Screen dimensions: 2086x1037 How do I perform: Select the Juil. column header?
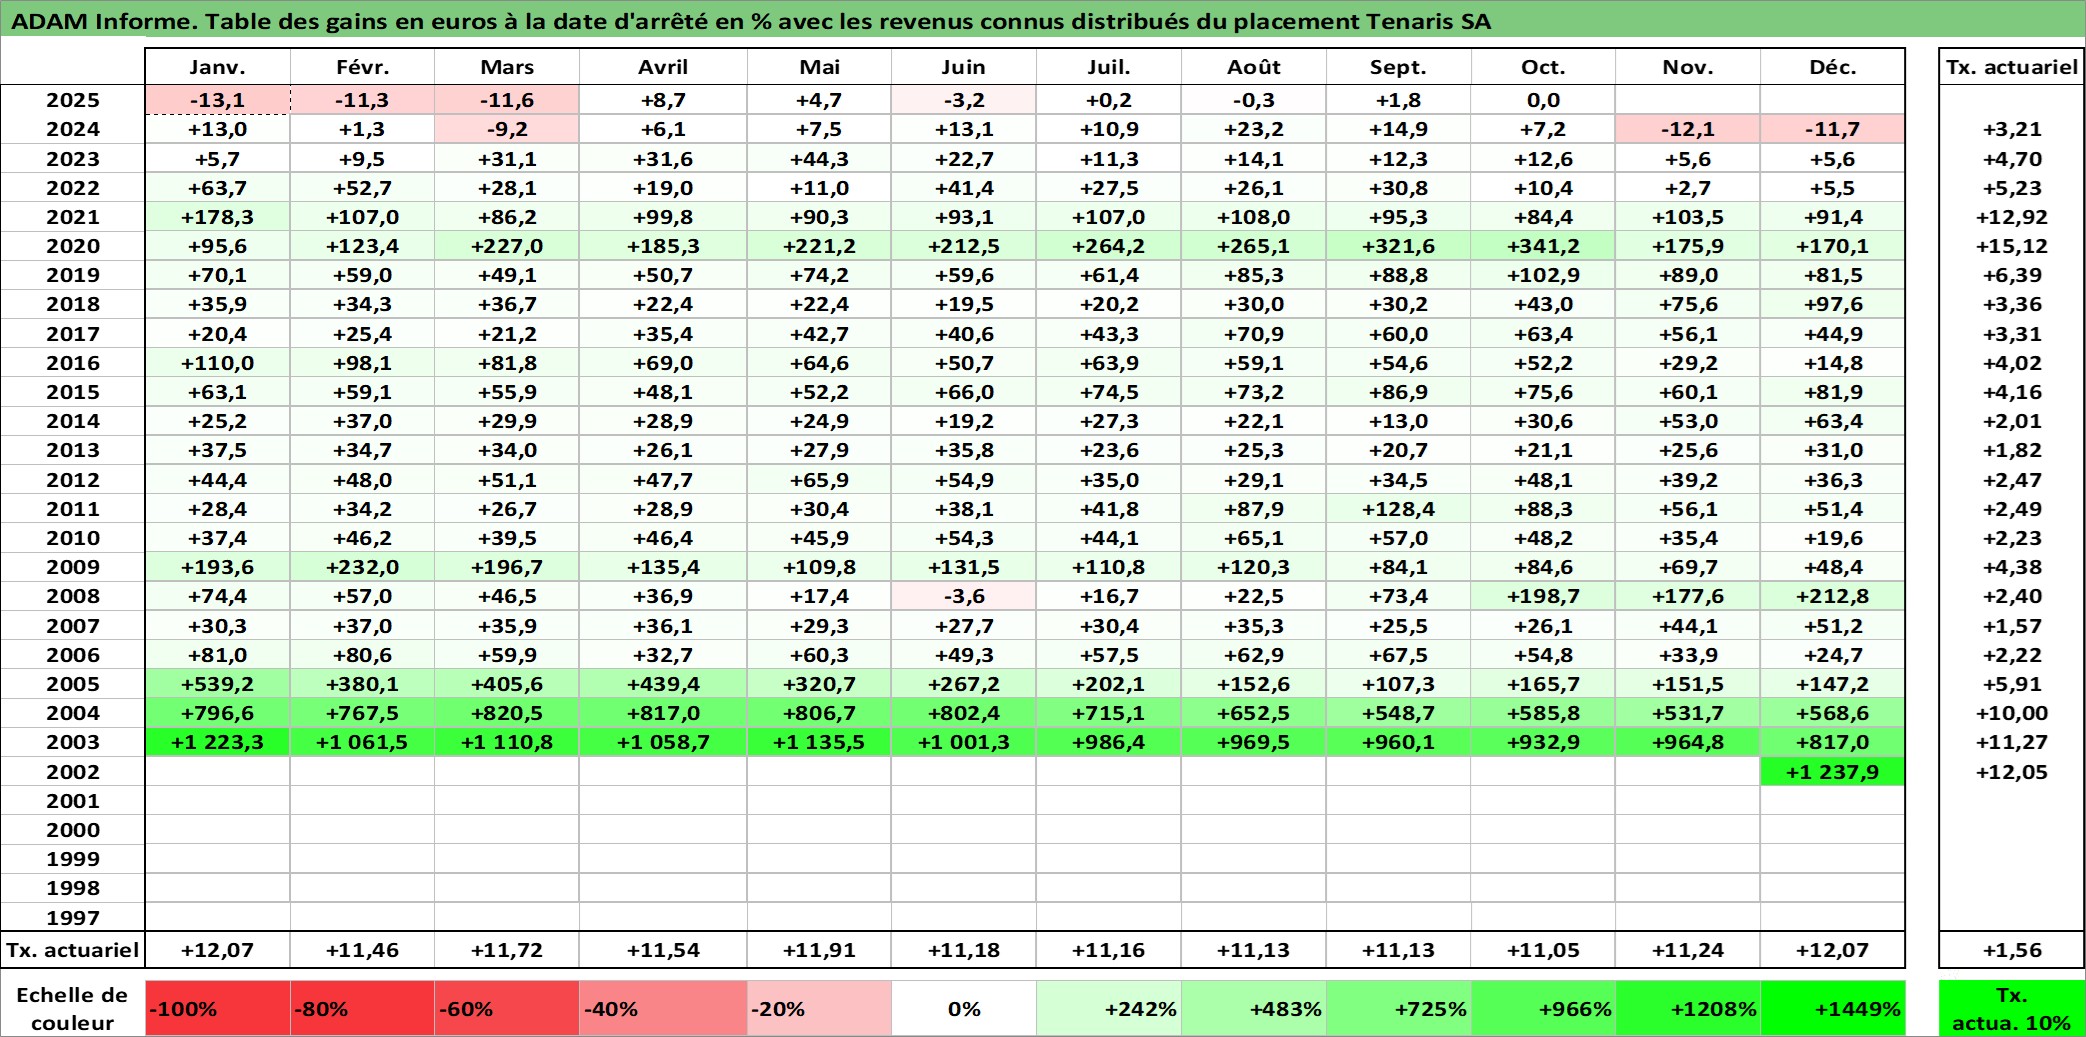[1109, 67]
